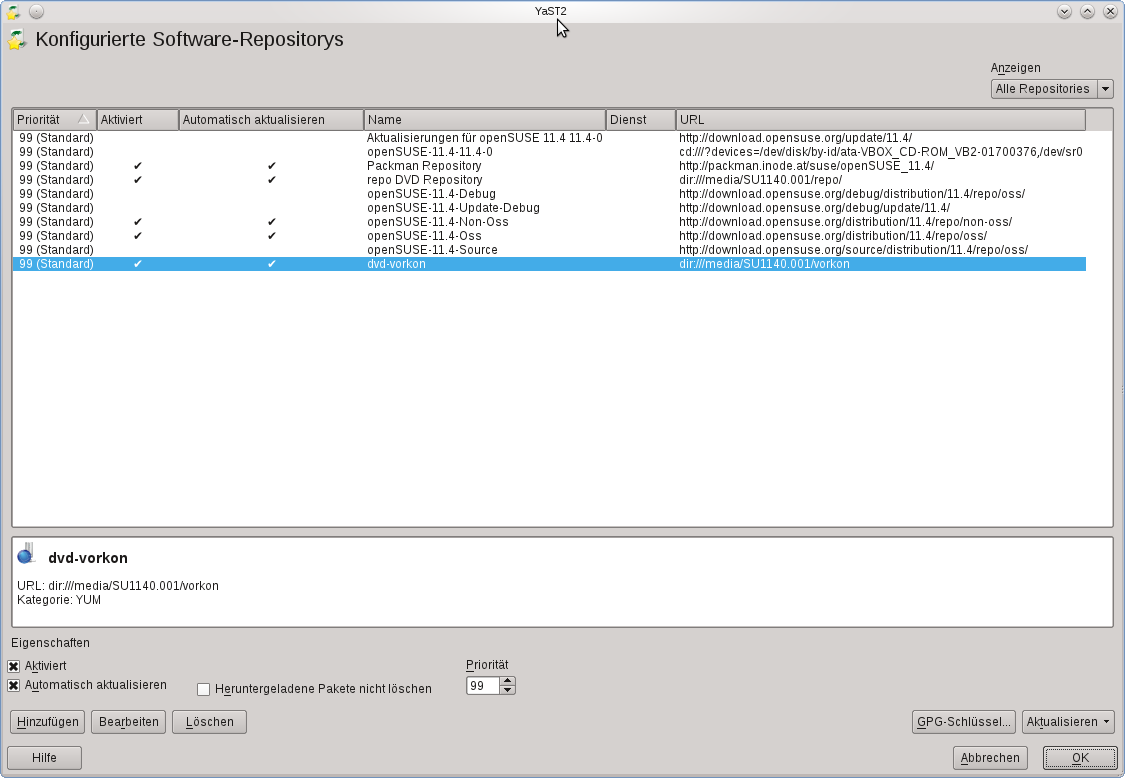Maximize the YaST2 window
Screen dimensions: 1125x778
[1088, 11]
